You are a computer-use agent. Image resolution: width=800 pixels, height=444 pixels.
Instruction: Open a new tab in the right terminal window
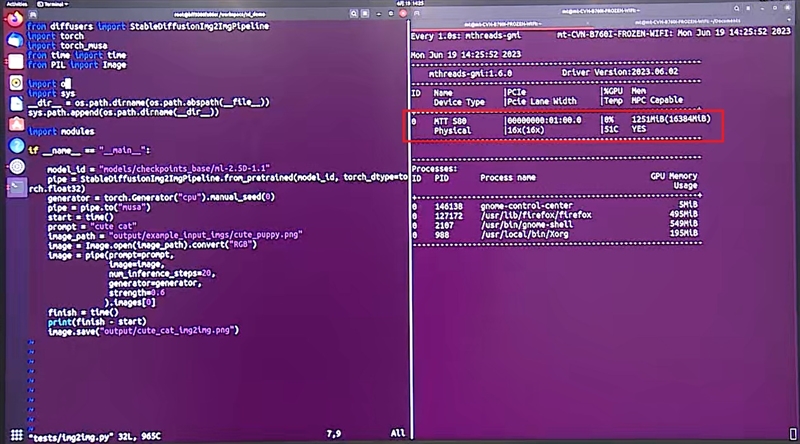click(417, 13)
